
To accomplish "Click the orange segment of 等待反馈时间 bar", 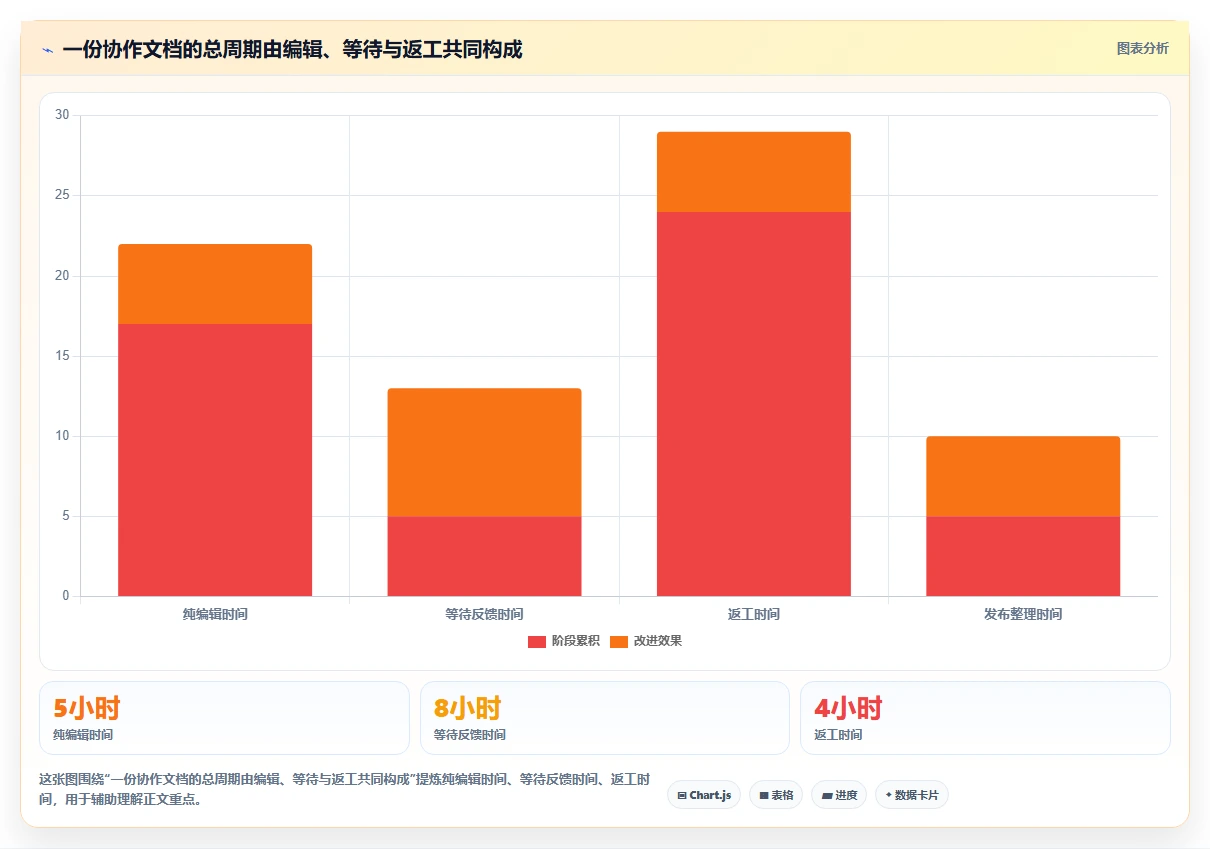I will (x=484, y=452).
